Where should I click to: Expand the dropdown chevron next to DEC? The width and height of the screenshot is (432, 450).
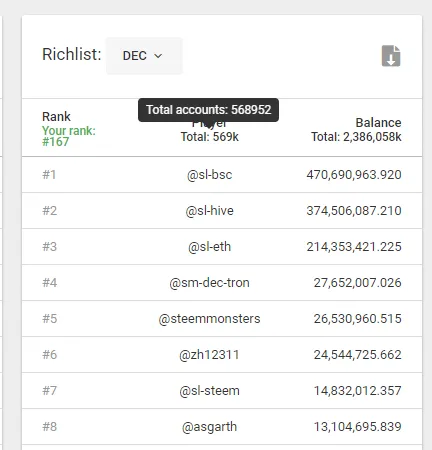(x=158, y=56)
